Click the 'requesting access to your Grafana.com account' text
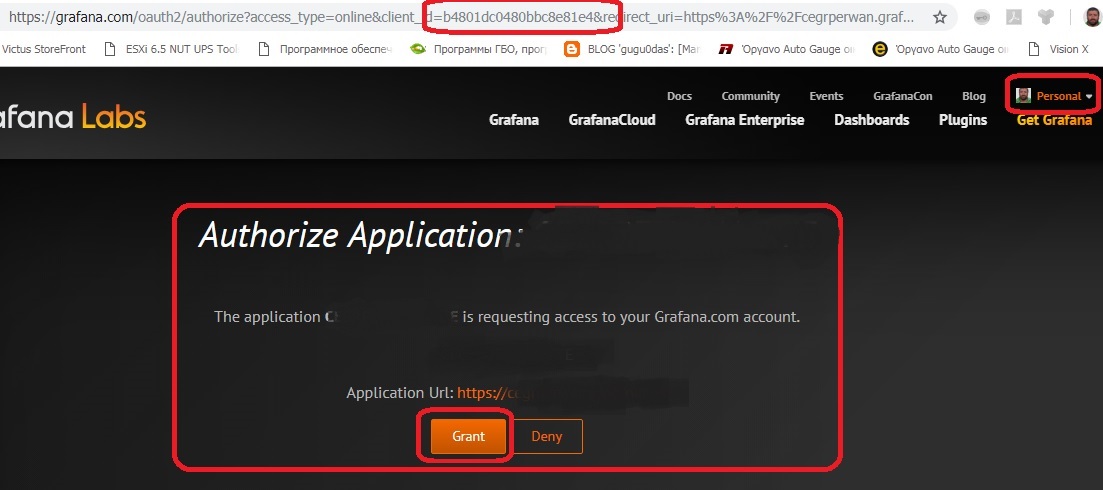 click(637, 317)
